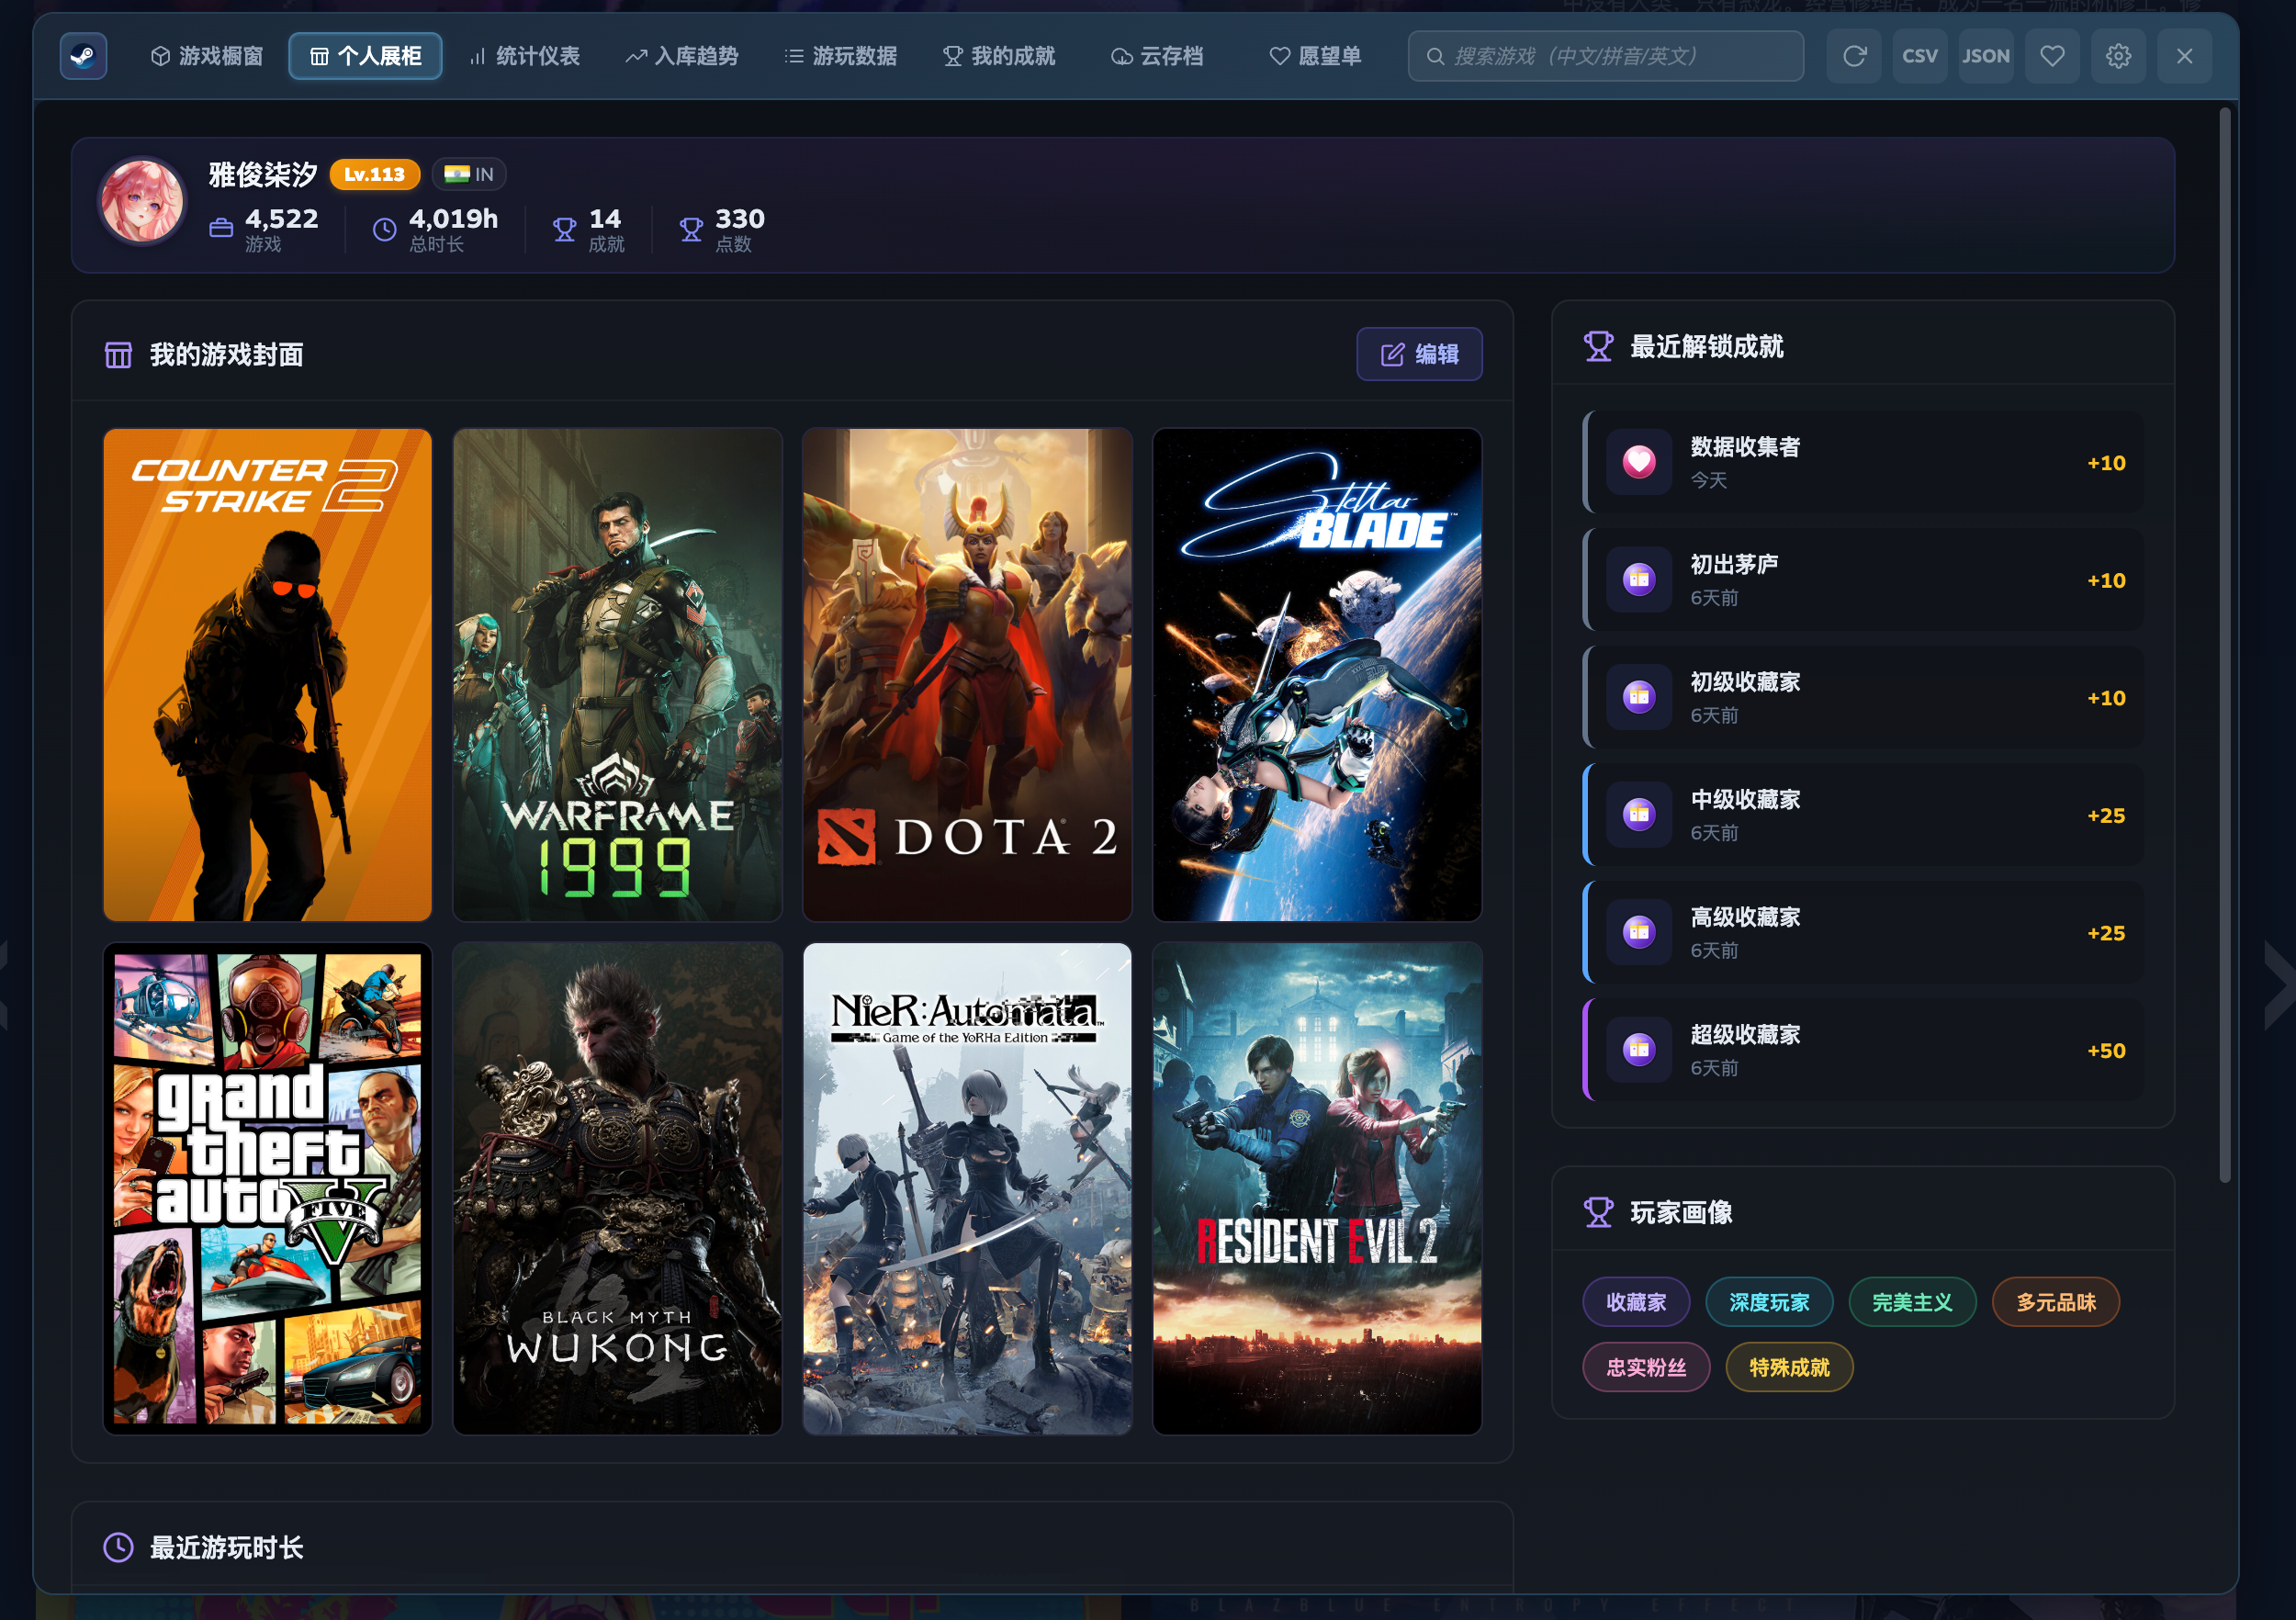Screen dimensions: 2296x1620
Task: Click the +25 points for 中级收藏家
Action: 2106,815
